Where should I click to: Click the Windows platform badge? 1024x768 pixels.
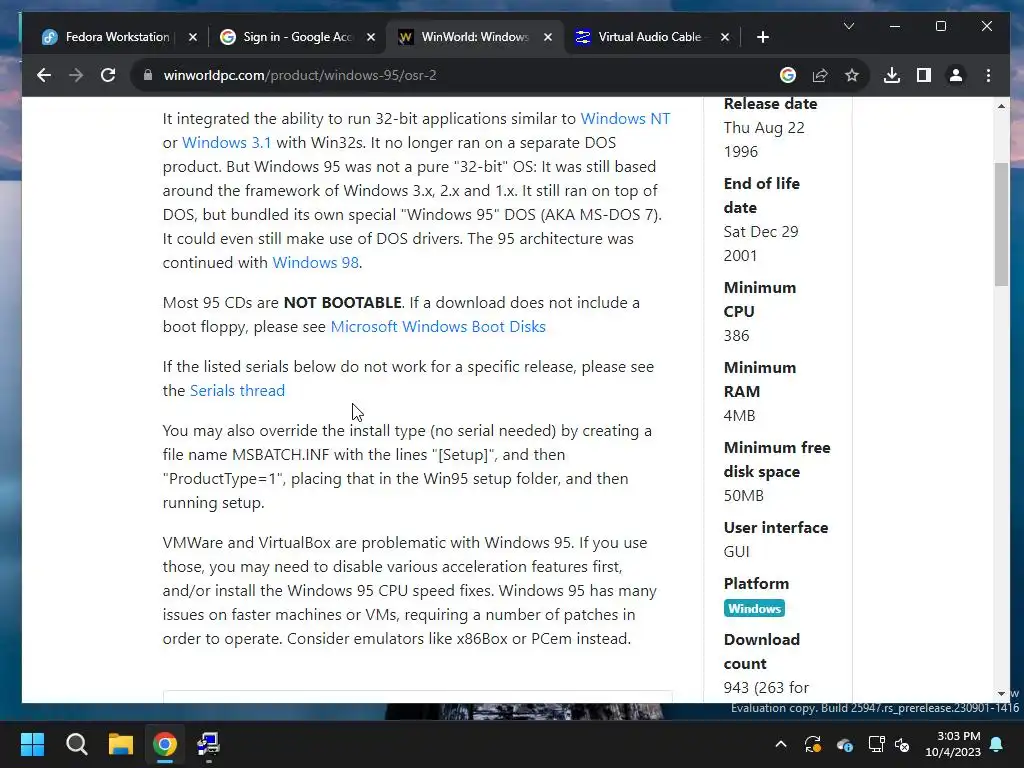[x=754, y=609]
